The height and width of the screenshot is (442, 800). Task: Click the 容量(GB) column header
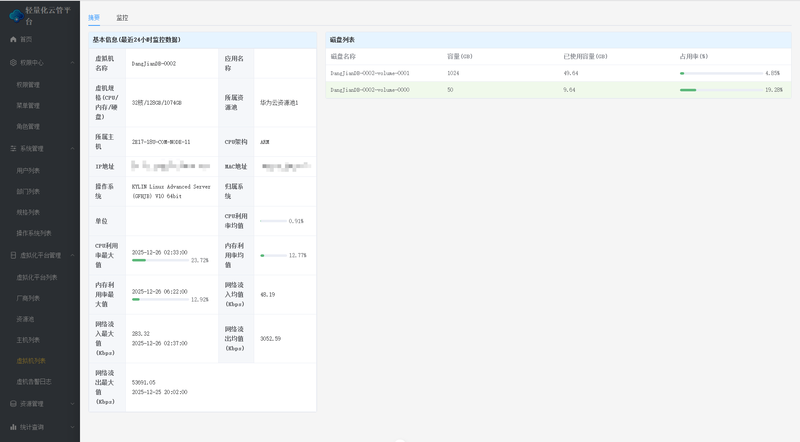click(x=460, y=56)
